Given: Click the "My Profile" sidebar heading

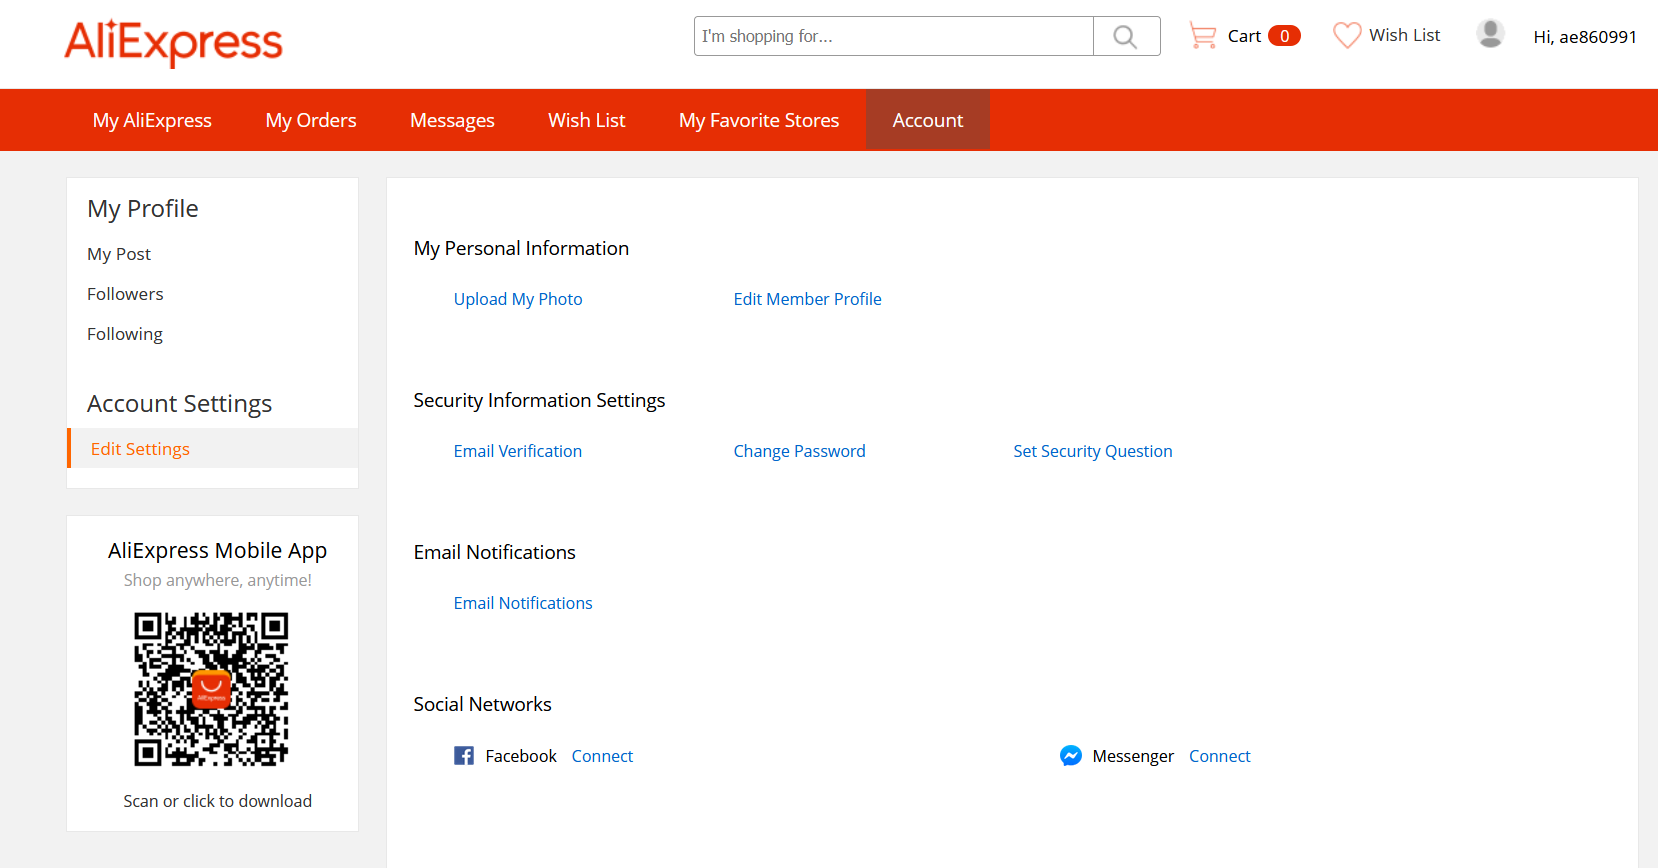Looking at the screenshot, I should [143, 208].
